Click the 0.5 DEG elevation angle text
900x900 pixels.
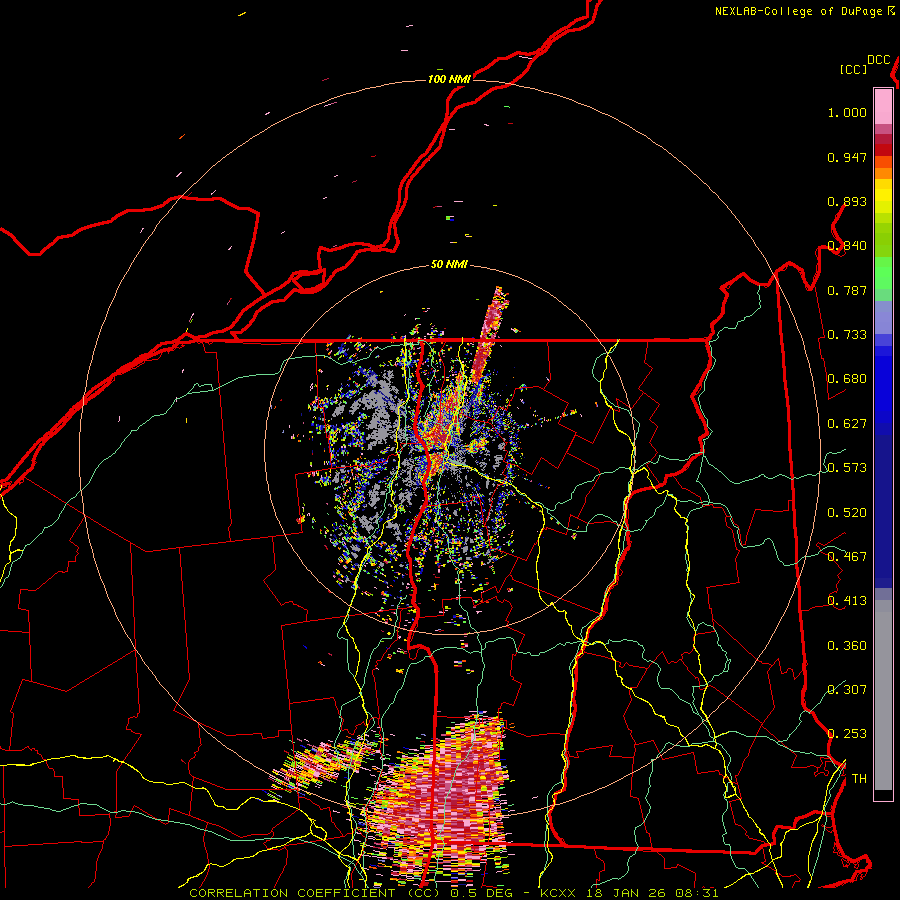click(481, 893)
